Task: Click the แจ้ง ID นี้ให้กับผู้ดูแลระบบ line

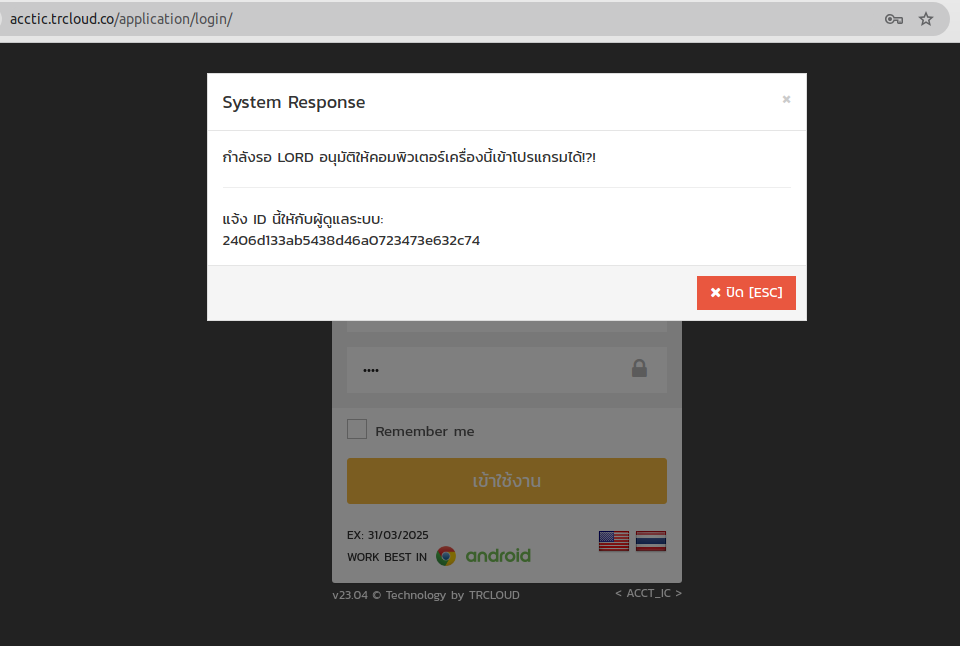Action: [x=302, y=219]
